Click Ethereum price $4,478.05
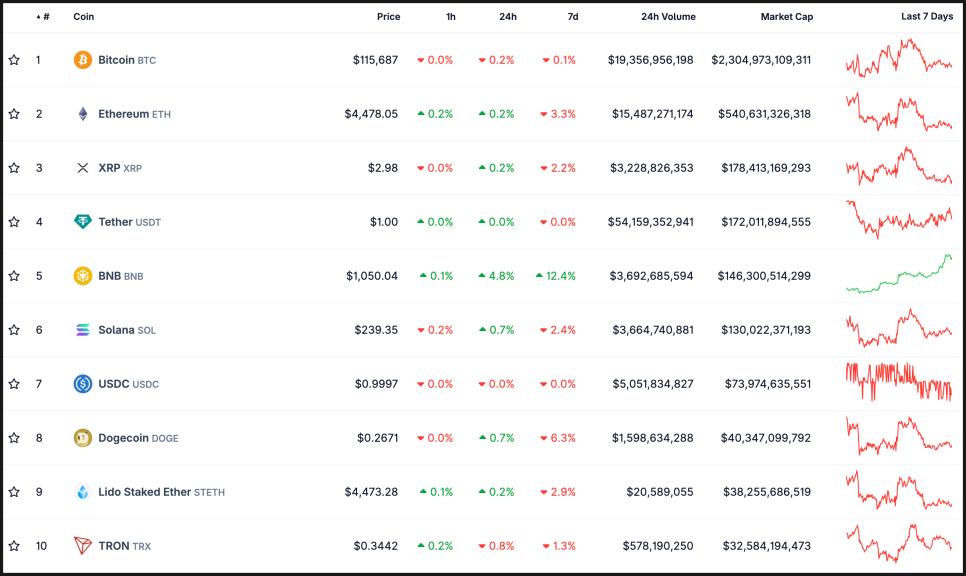966x576 pixels. pos(371,114)
